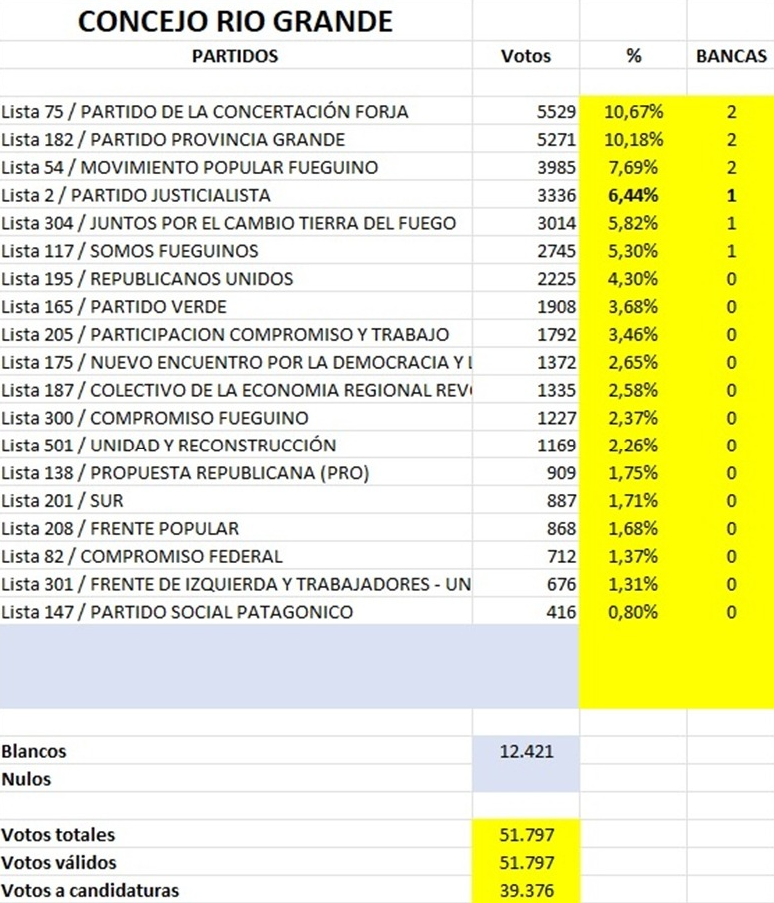Select the % column header cell
The height and width of the screenshot is (903, 774).
(633, 56)
